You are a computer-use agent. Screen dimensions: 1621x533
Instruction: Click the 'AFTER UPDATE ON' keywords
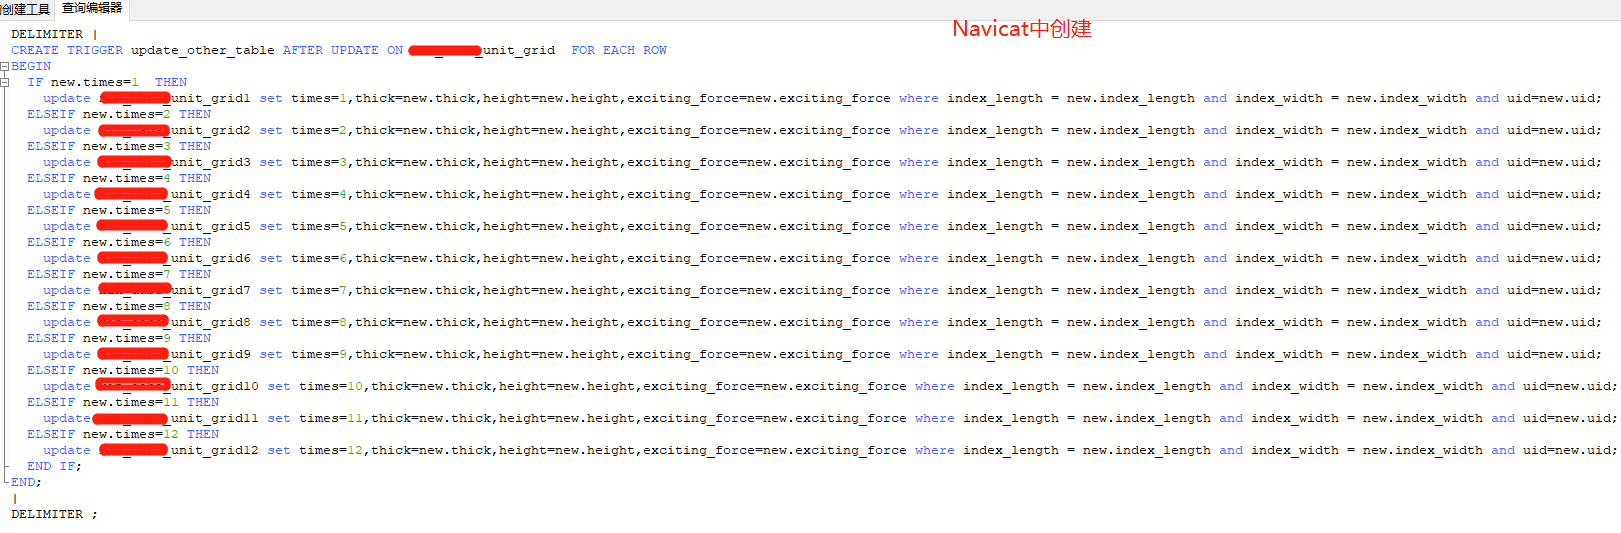pyautogui.click(x=343, y=50)
